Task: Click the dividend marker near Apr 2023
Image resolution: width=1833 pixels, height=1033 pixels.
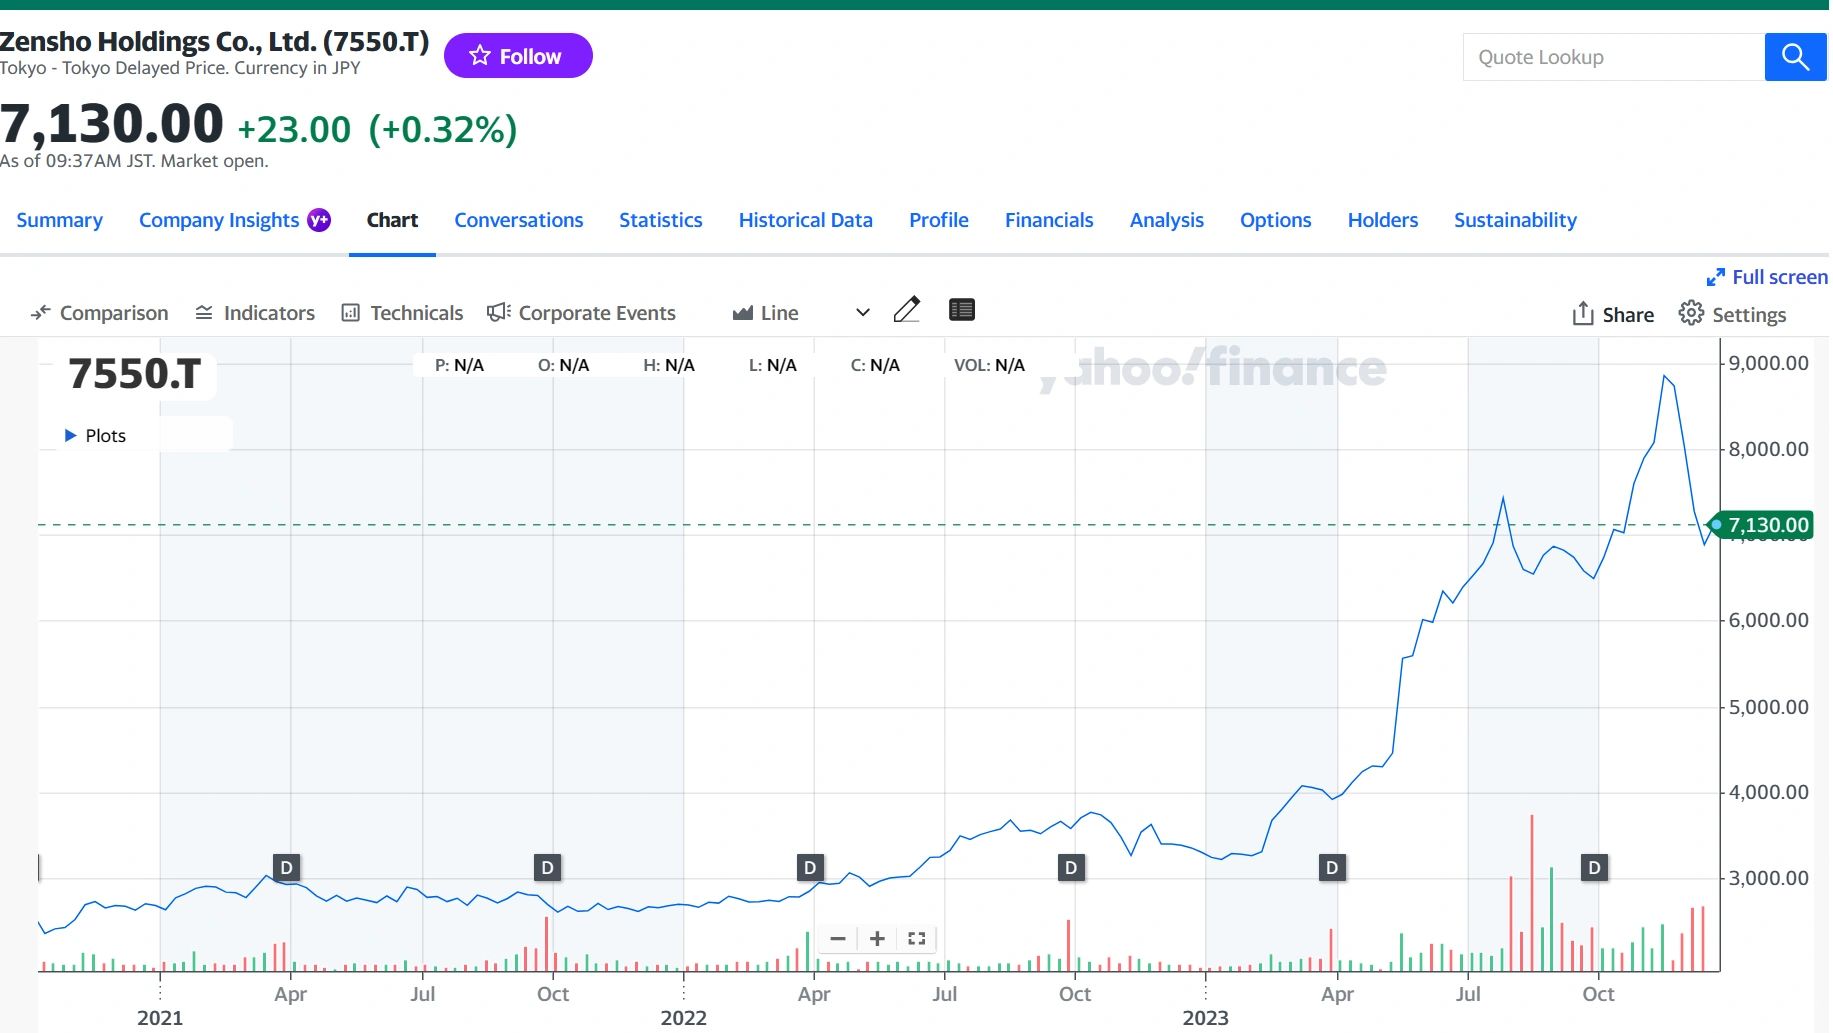Action: click(x=1332, y=867)
